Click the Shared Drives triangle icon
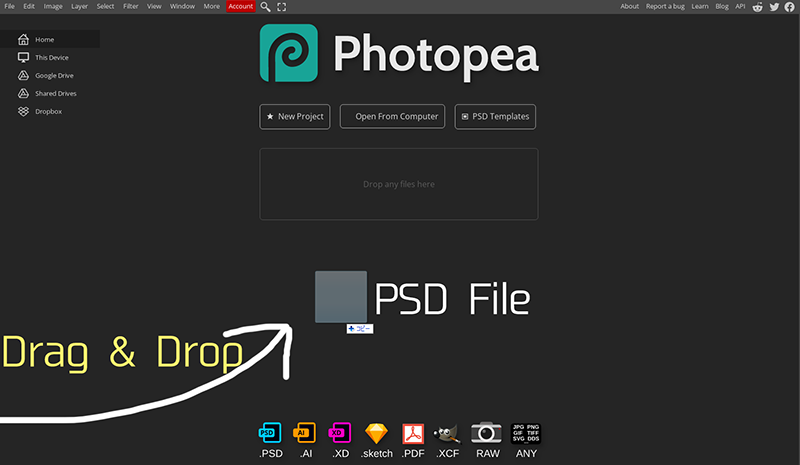The width and height of the screenshot is (800, 465). pyautogui.click(x=23, y=93)
